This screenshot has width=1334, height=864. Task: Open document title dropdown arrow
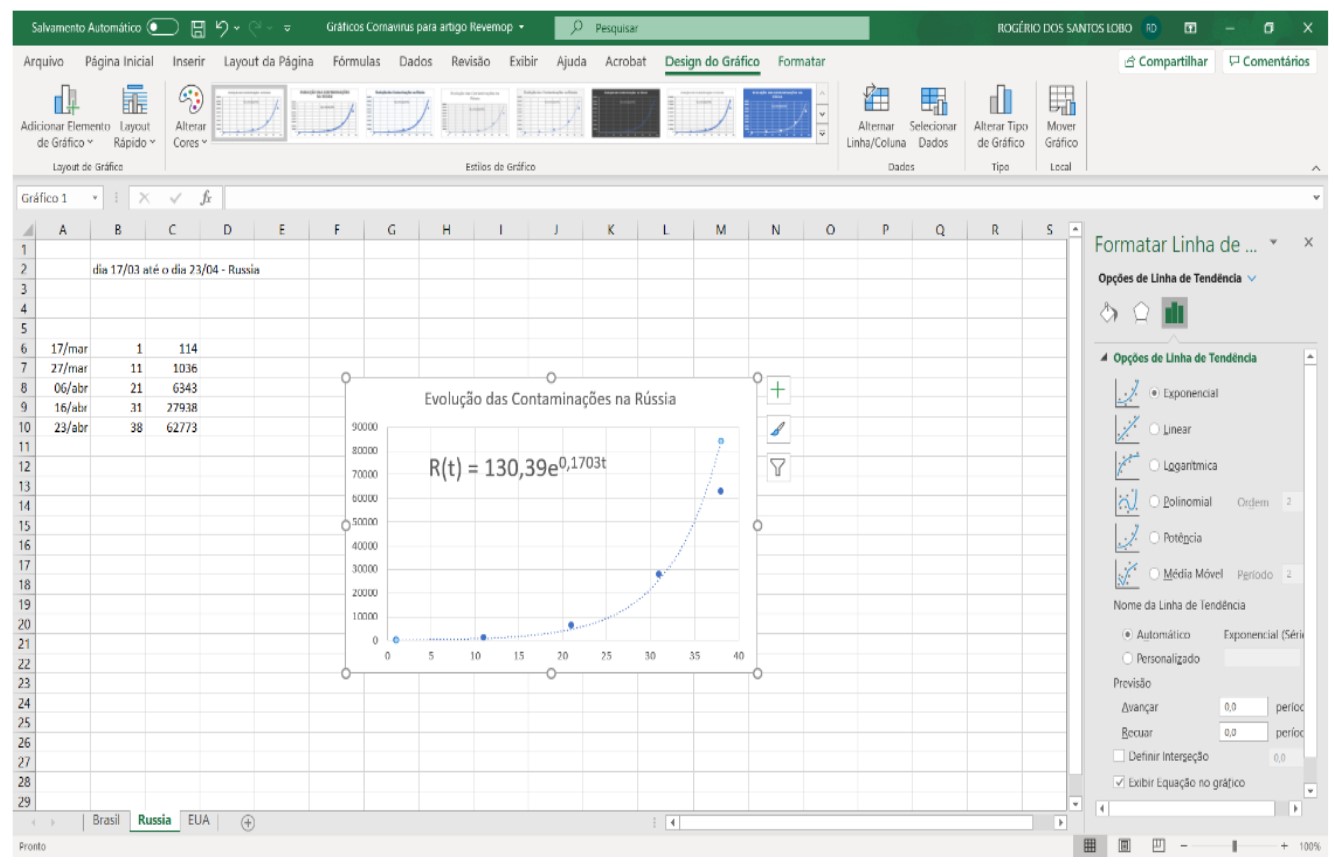[x=522, y=27]
